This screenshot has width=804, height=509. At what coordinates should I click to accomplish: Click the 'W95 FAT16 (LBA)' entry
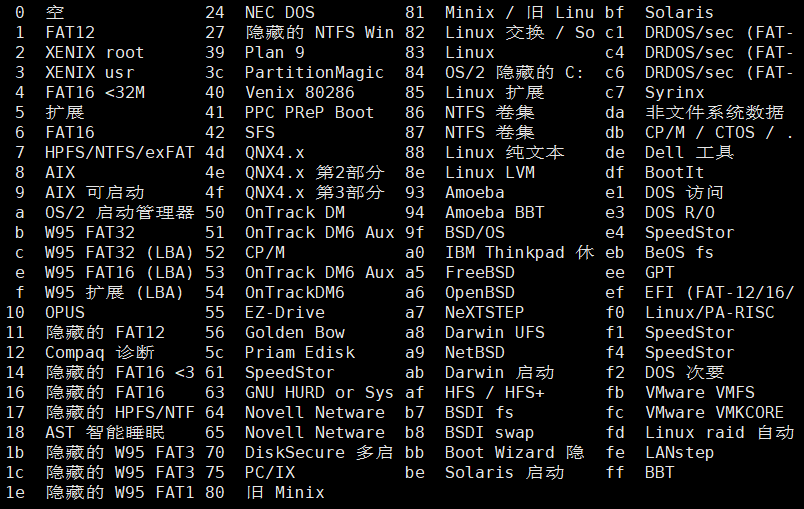coord(119,272)
